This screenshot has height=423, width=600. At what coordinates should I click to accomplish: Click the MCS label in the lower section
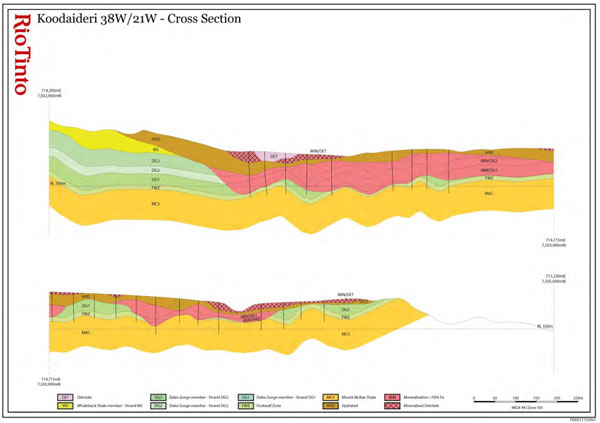pos(345,334)
